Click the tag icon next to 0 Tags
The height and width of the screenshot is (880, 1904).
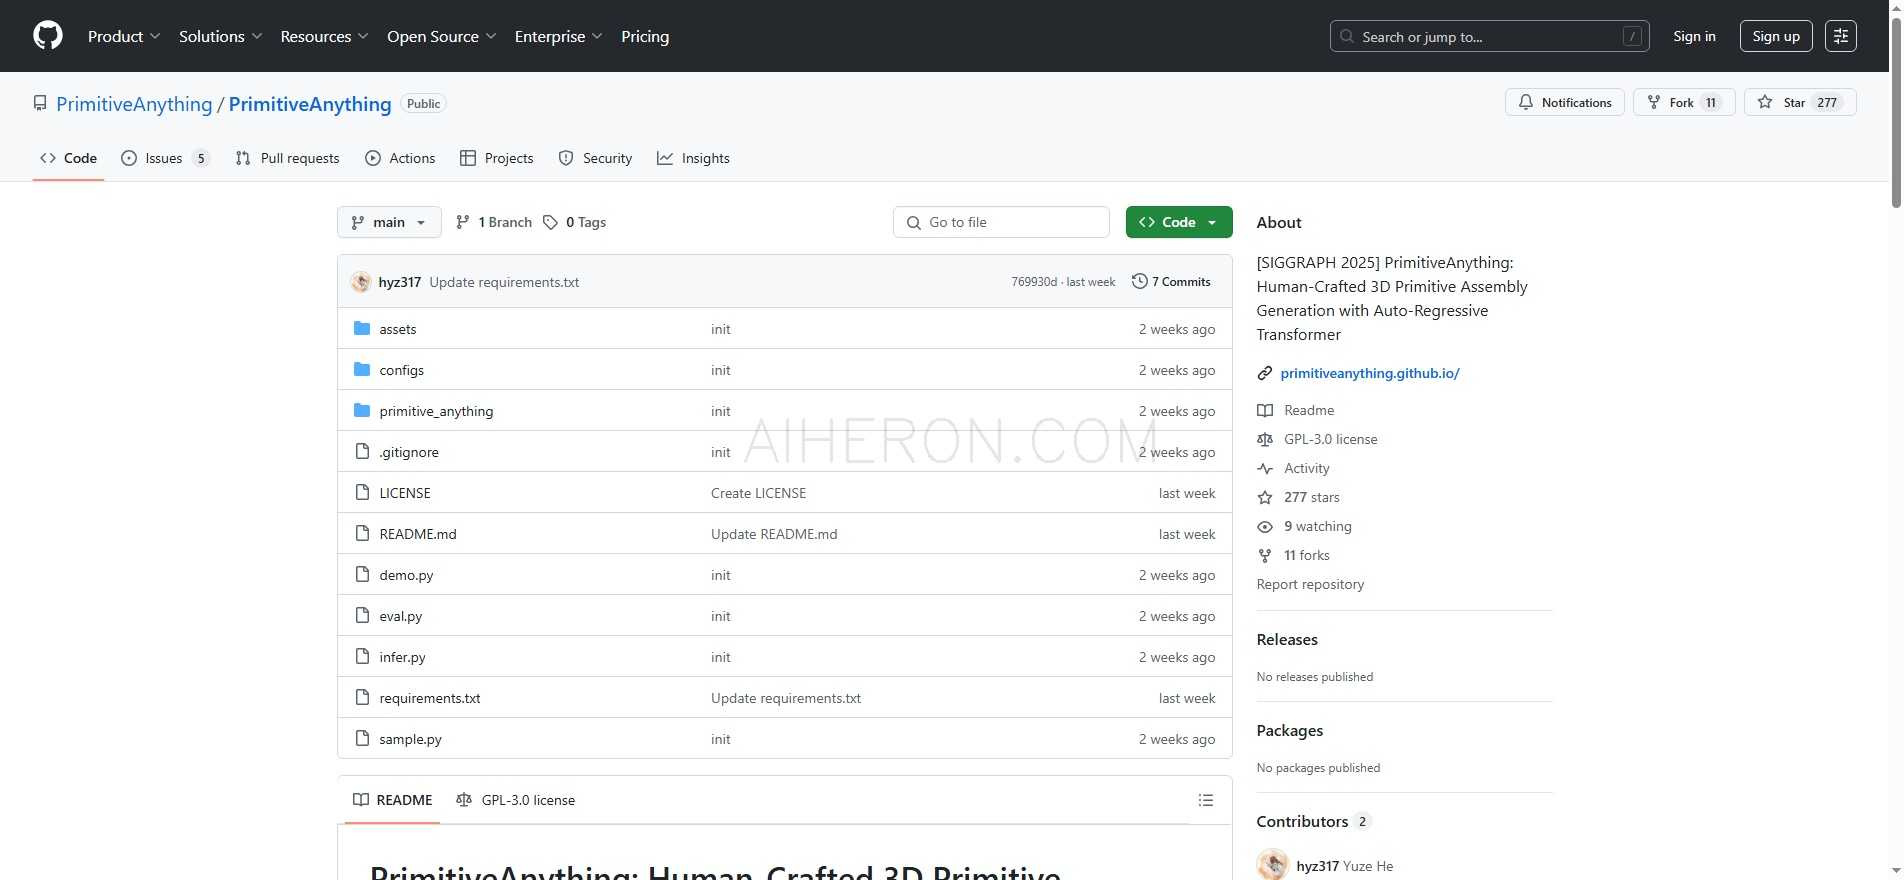coord(550,222)
